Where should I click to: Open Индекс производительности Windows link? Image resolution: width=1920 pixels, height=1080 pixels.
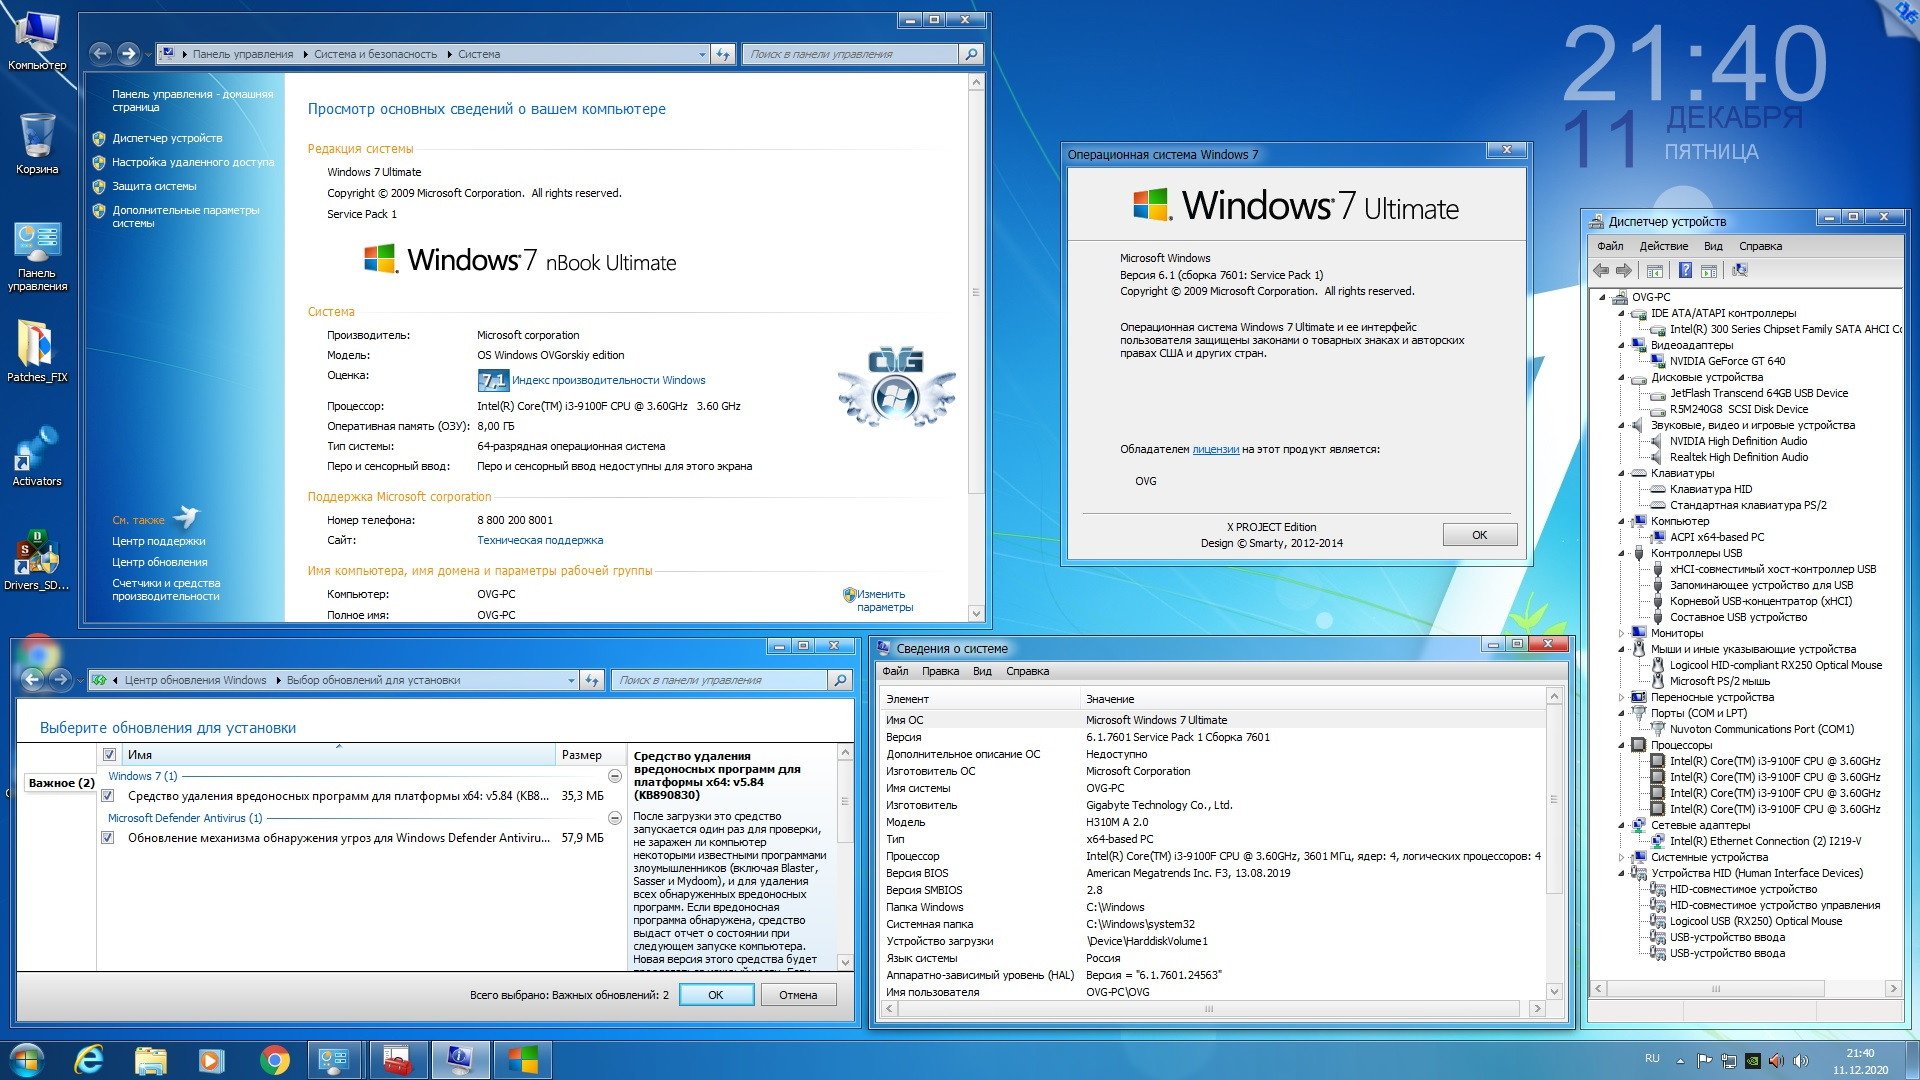pos(608,380)
